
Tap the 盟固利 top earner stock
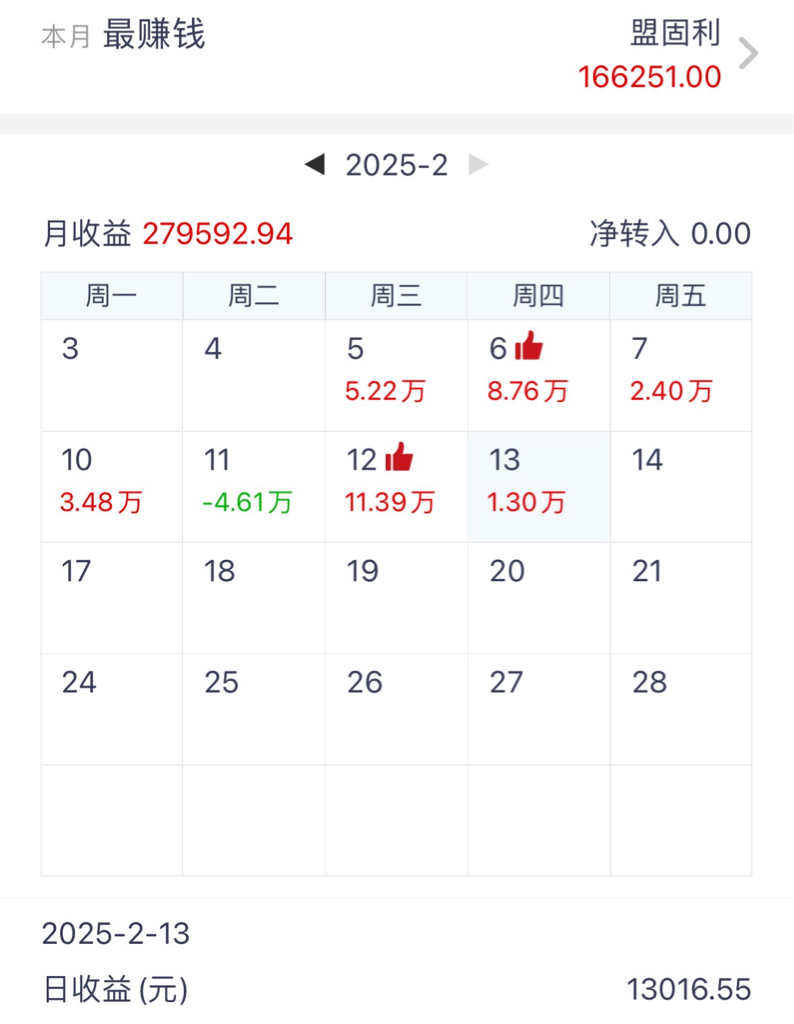click(675, 35)
